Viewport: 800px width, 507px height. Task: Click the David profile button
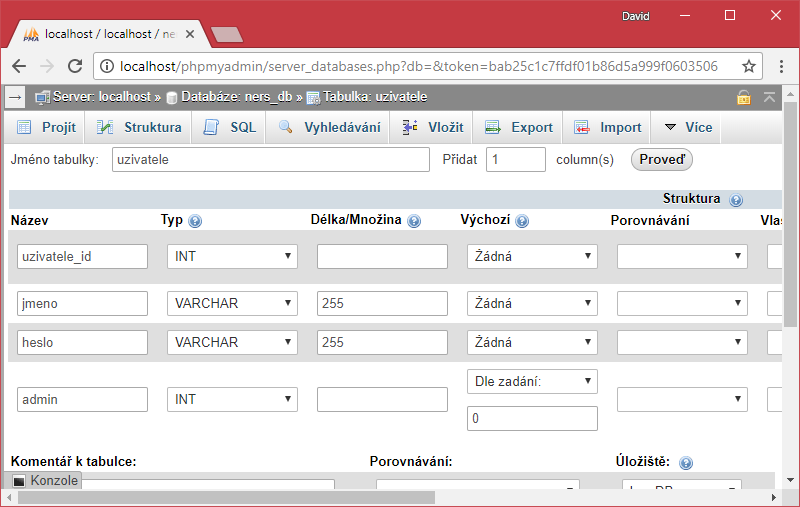pos(636,16)
